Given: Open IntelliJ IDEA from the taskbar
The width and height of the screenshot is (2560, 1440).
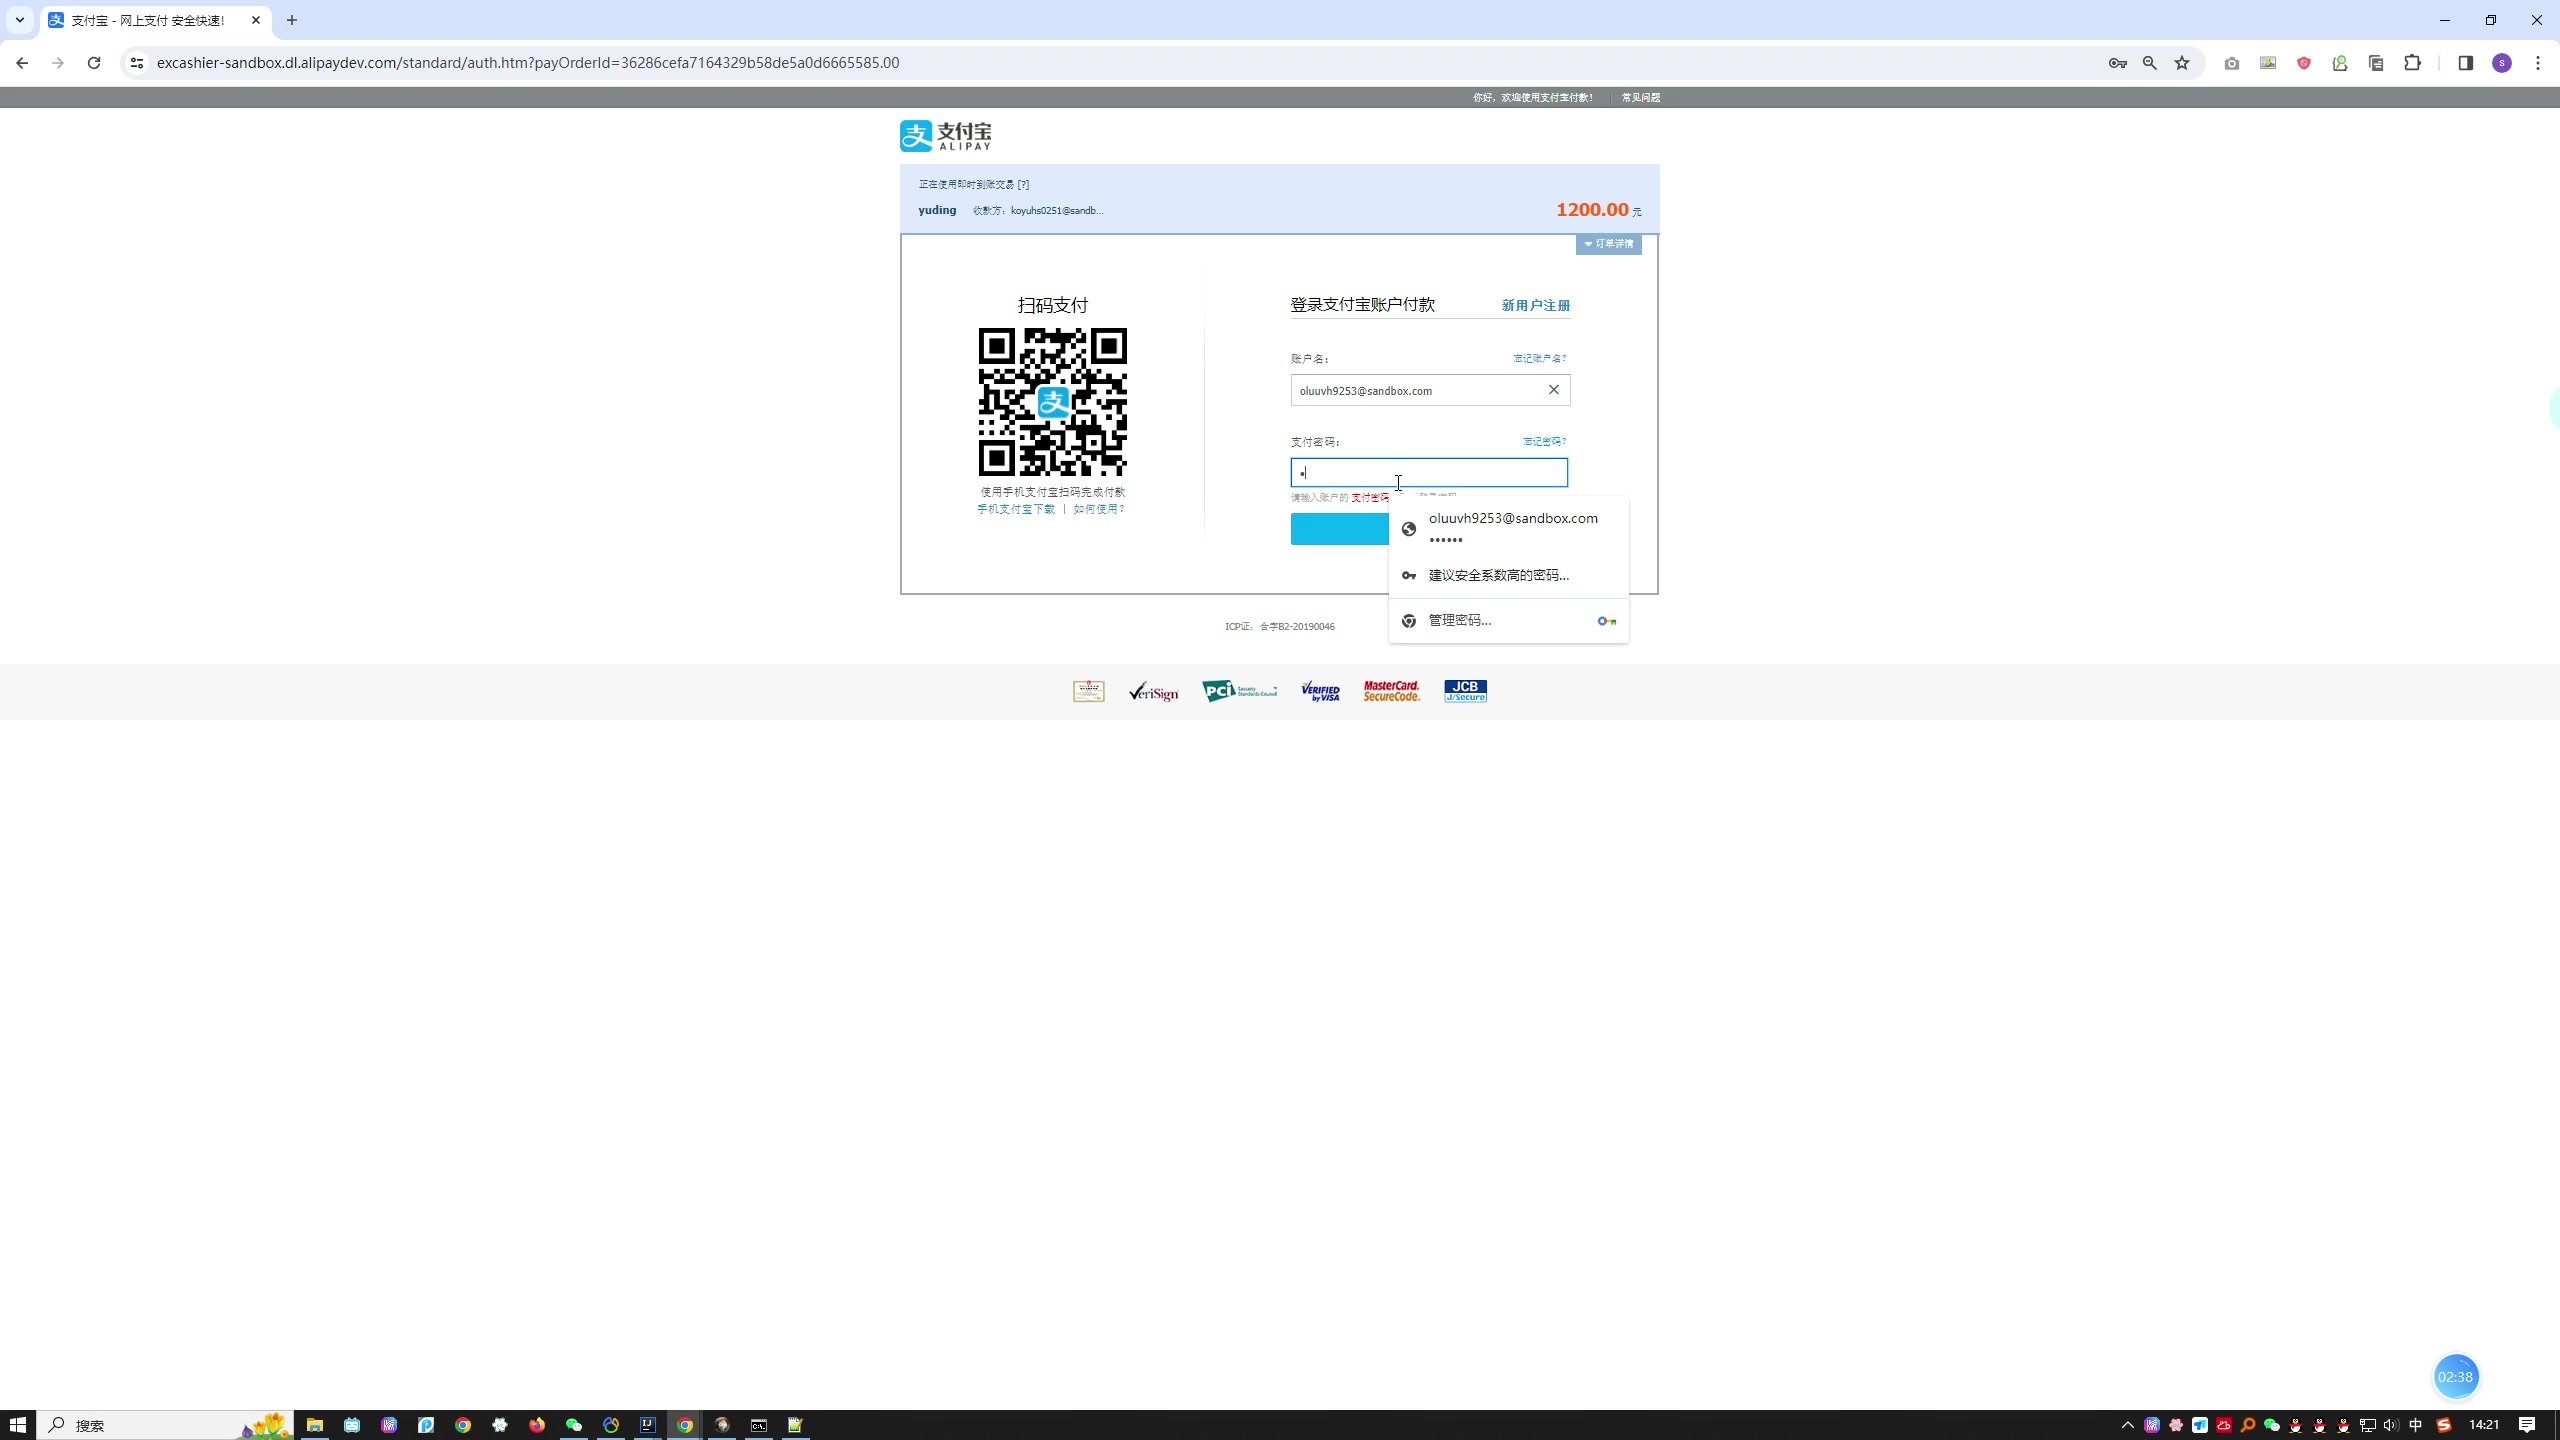Looking at the screenshot, I should tap(648, 1425).
